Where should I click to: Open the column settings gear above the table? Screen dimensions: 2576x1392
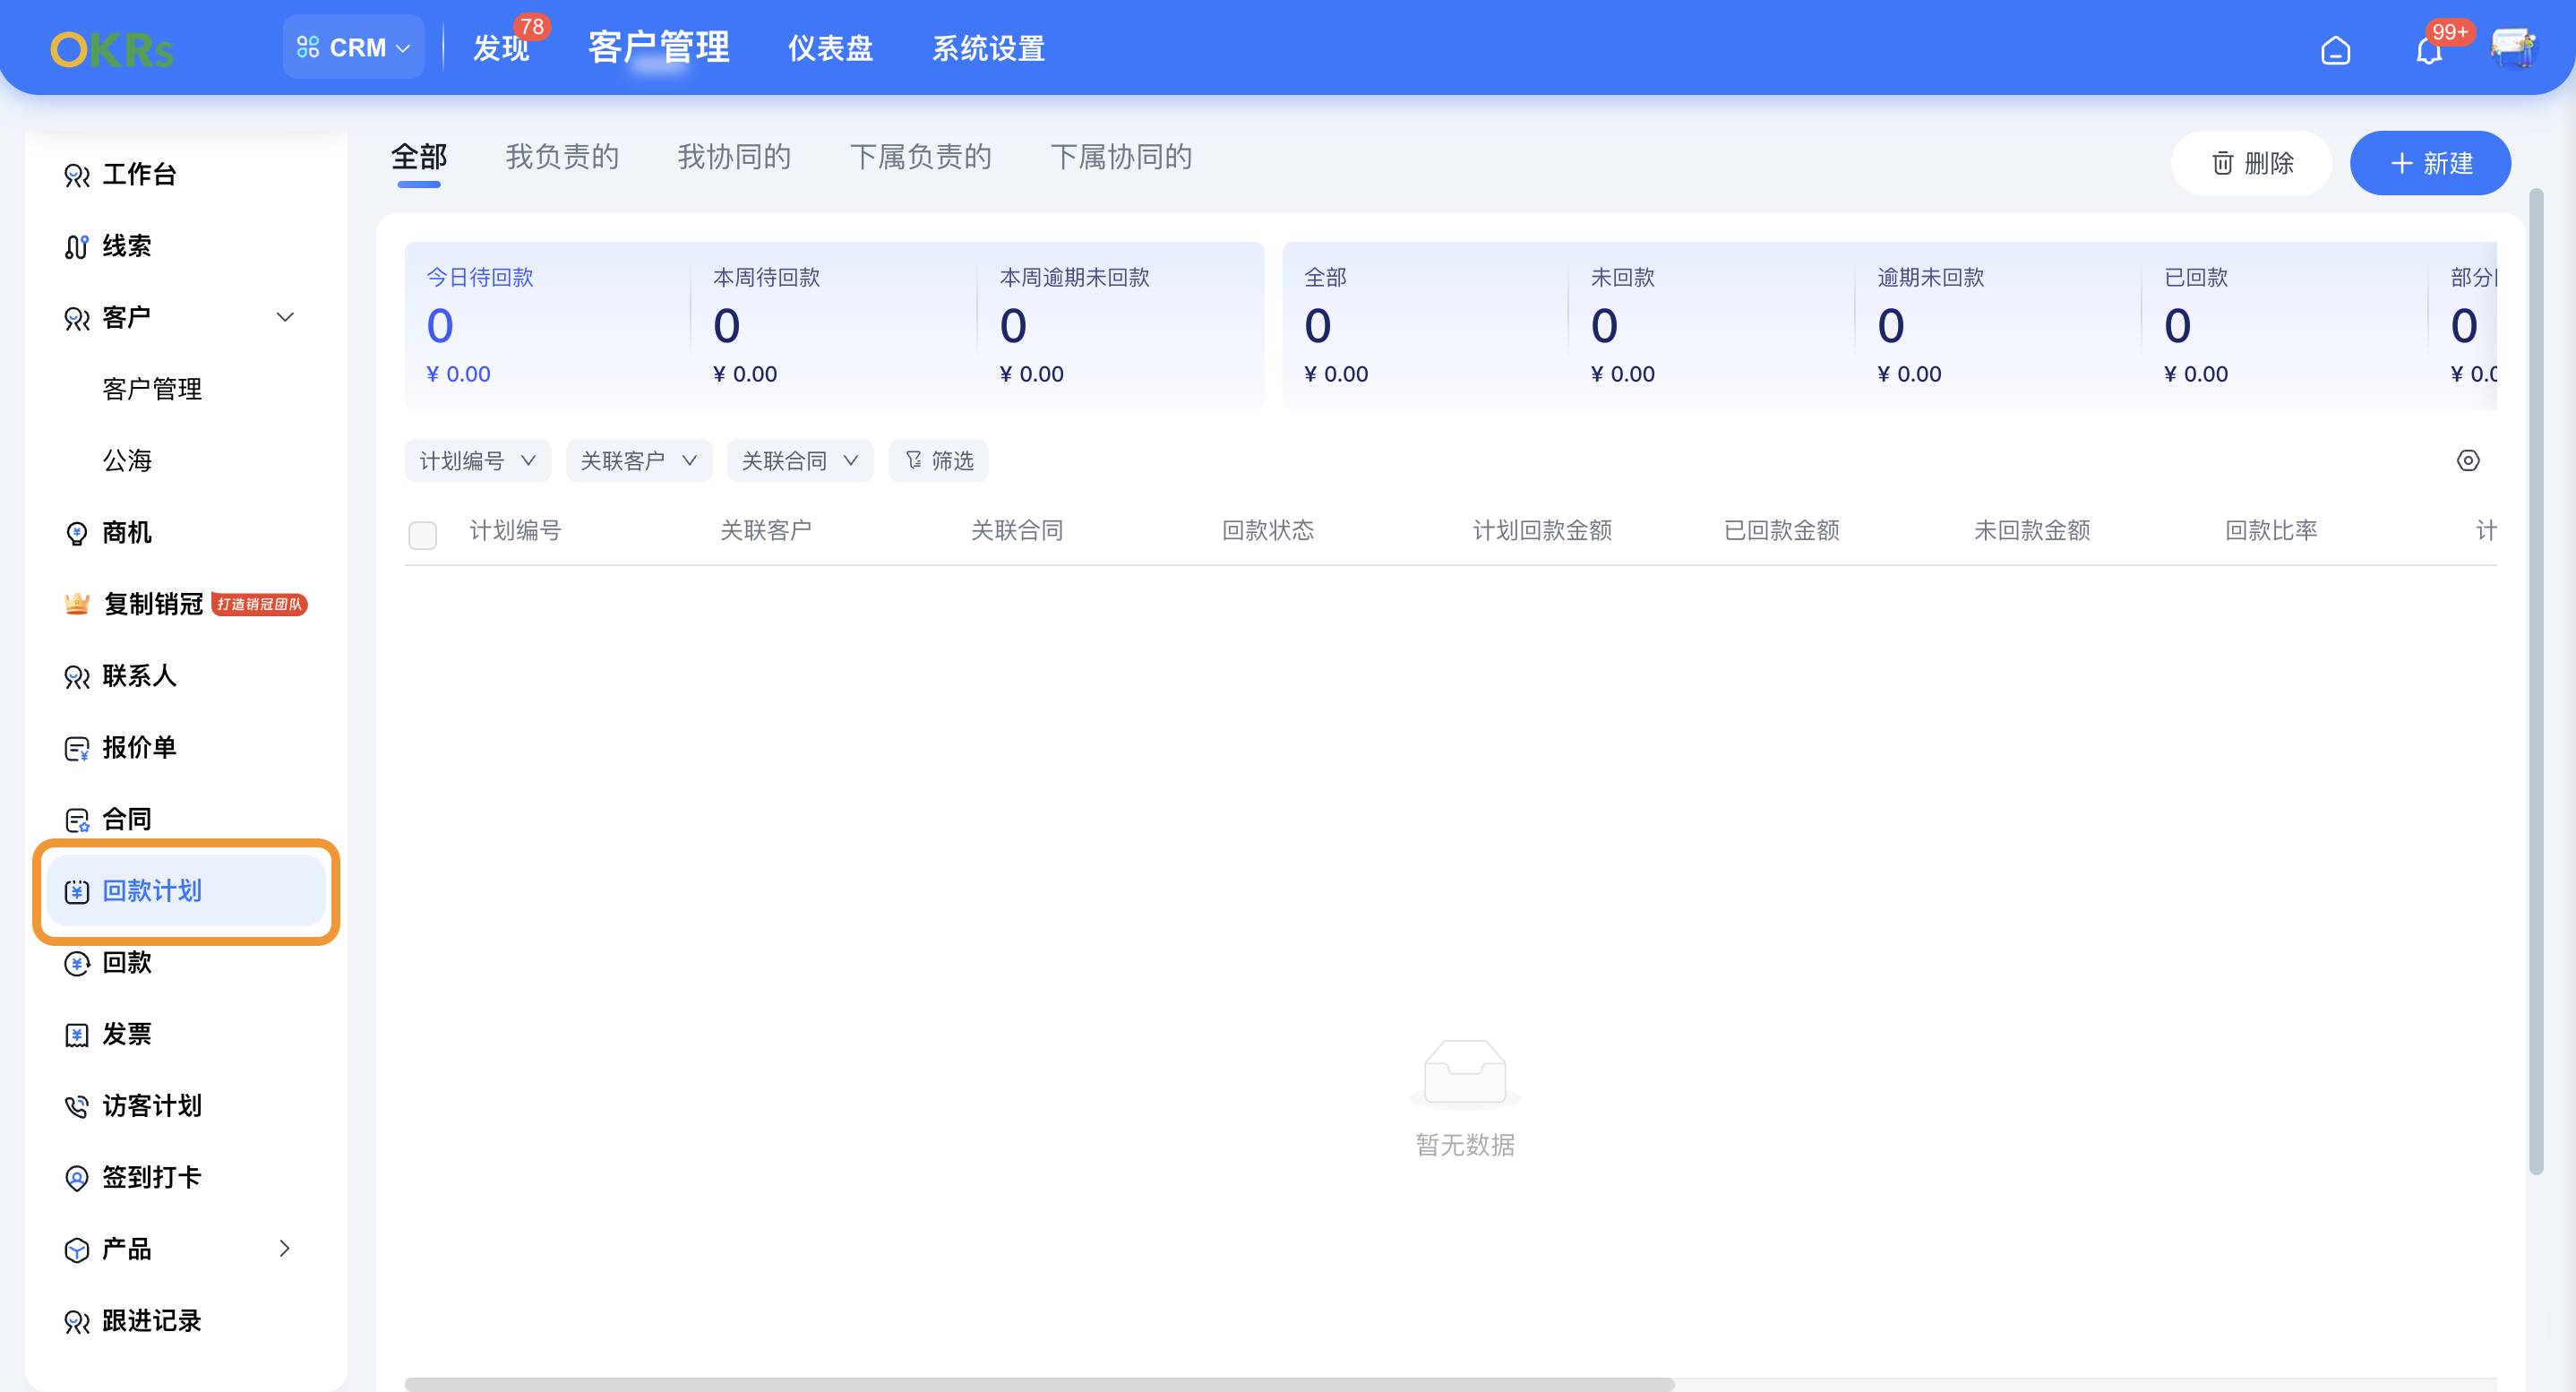2468,460
